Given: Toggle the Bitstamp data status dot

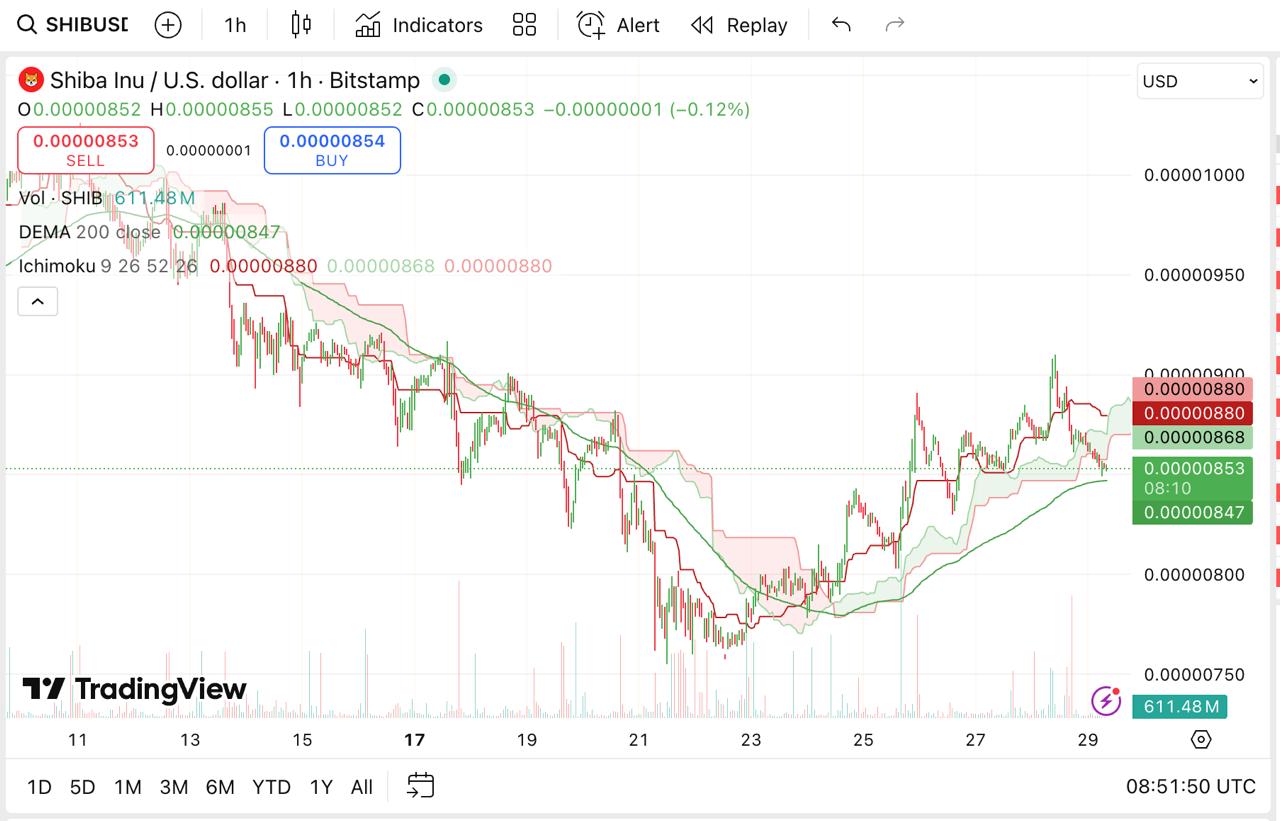Looking at the screenshot, I should pyautogui.click(x=443, y=79).
